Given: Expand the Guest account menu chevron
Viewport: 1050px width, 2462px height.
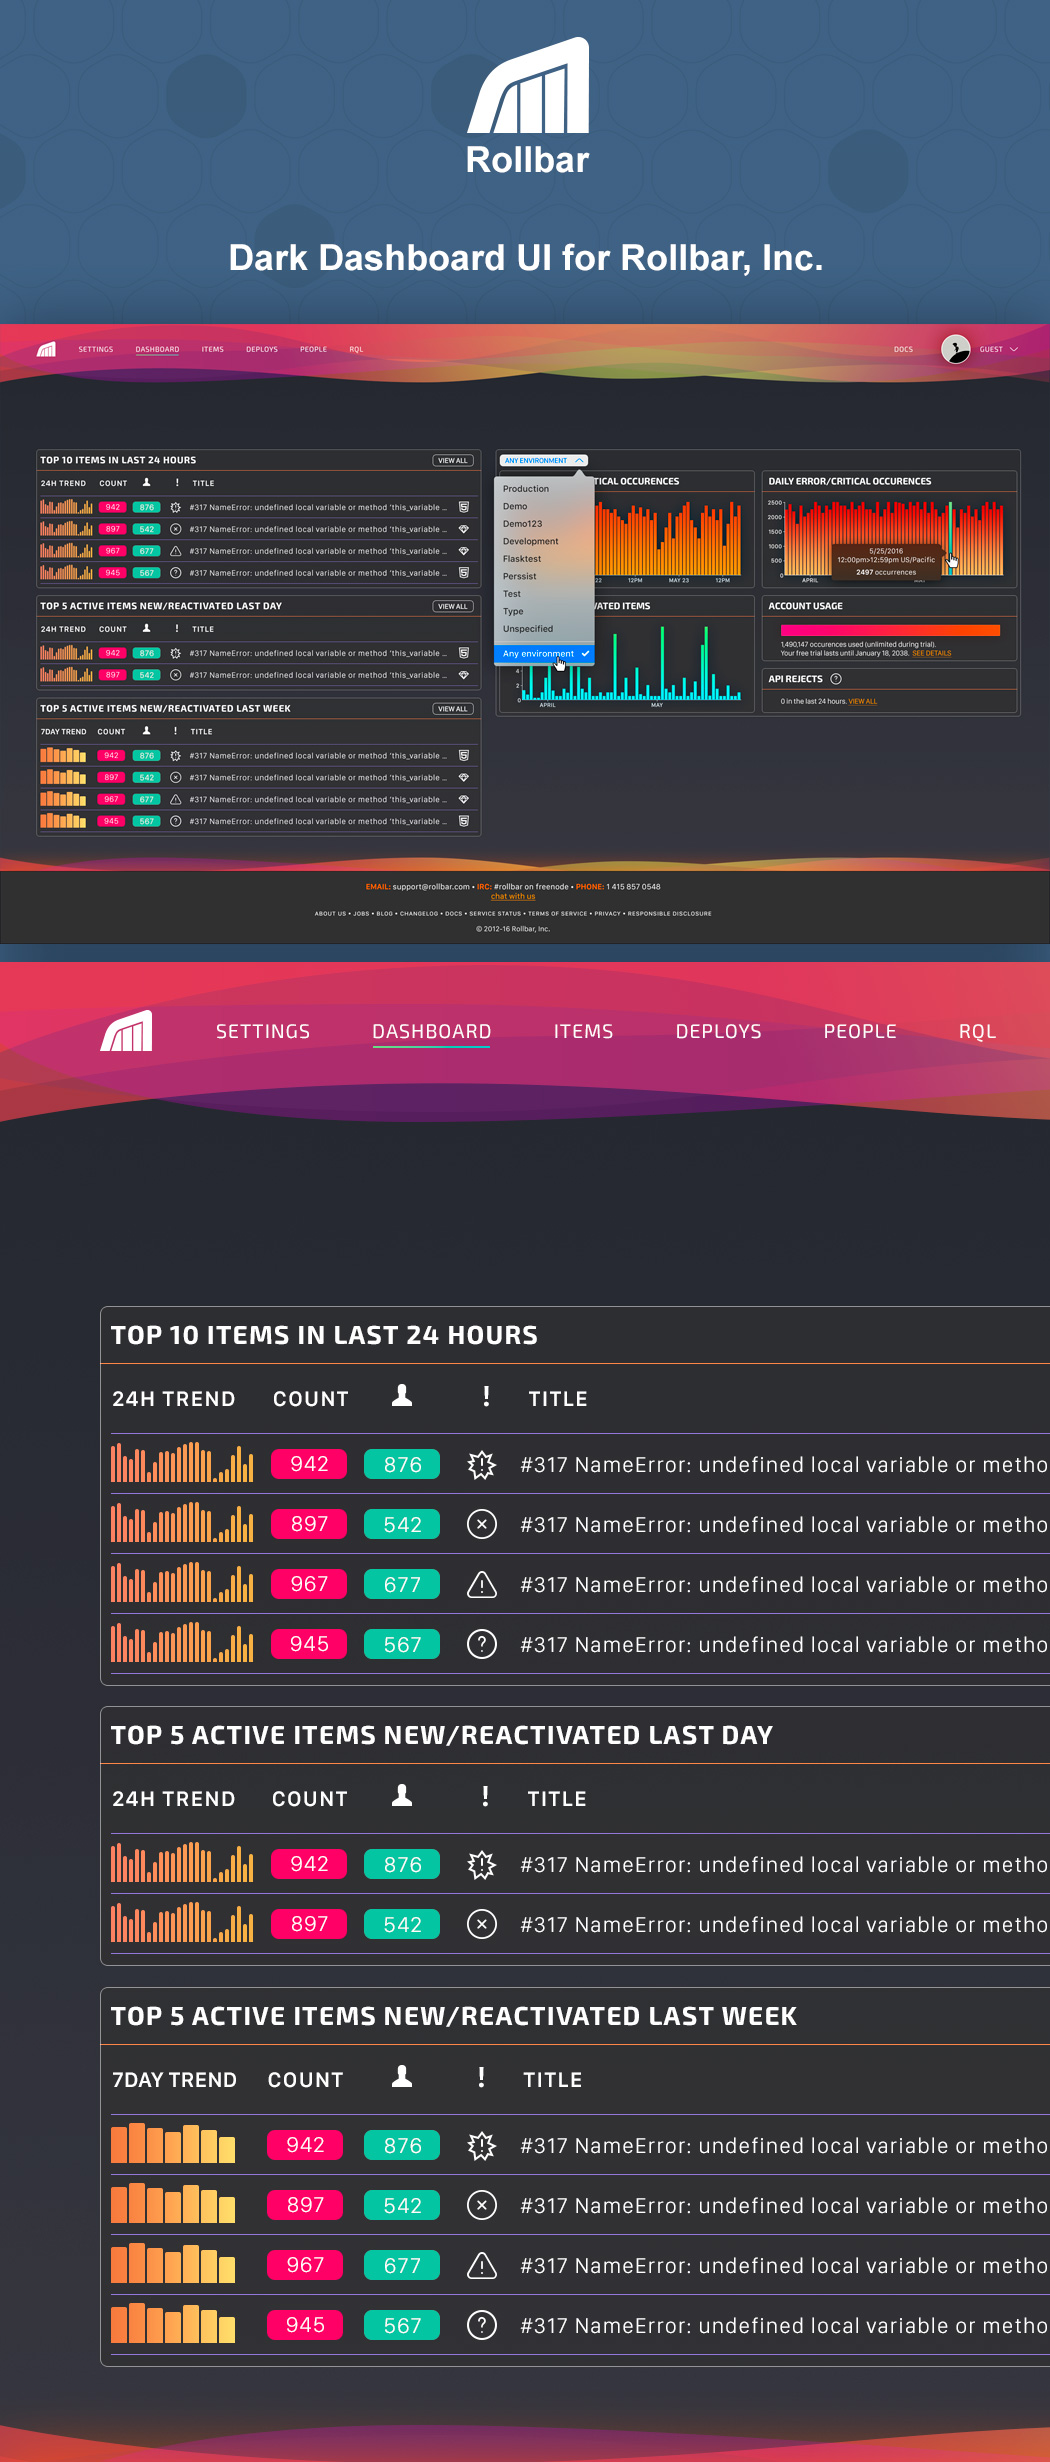Looking at the screenshot, I should point(1014,349).
